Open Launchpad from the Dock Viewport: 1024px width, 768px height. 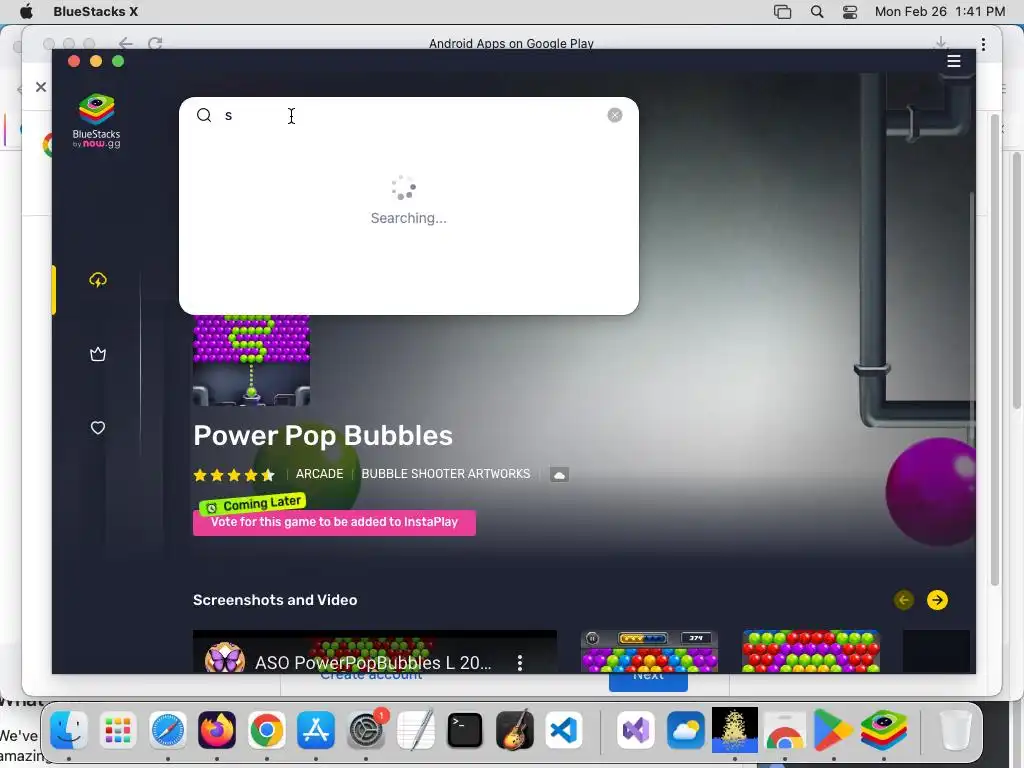(118, 730)
